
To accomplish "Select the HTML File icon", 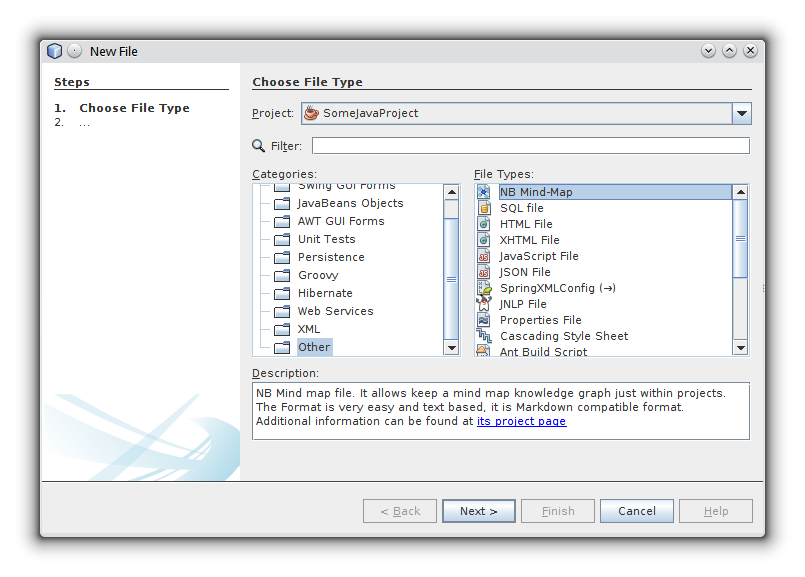I will pos(484,224).
